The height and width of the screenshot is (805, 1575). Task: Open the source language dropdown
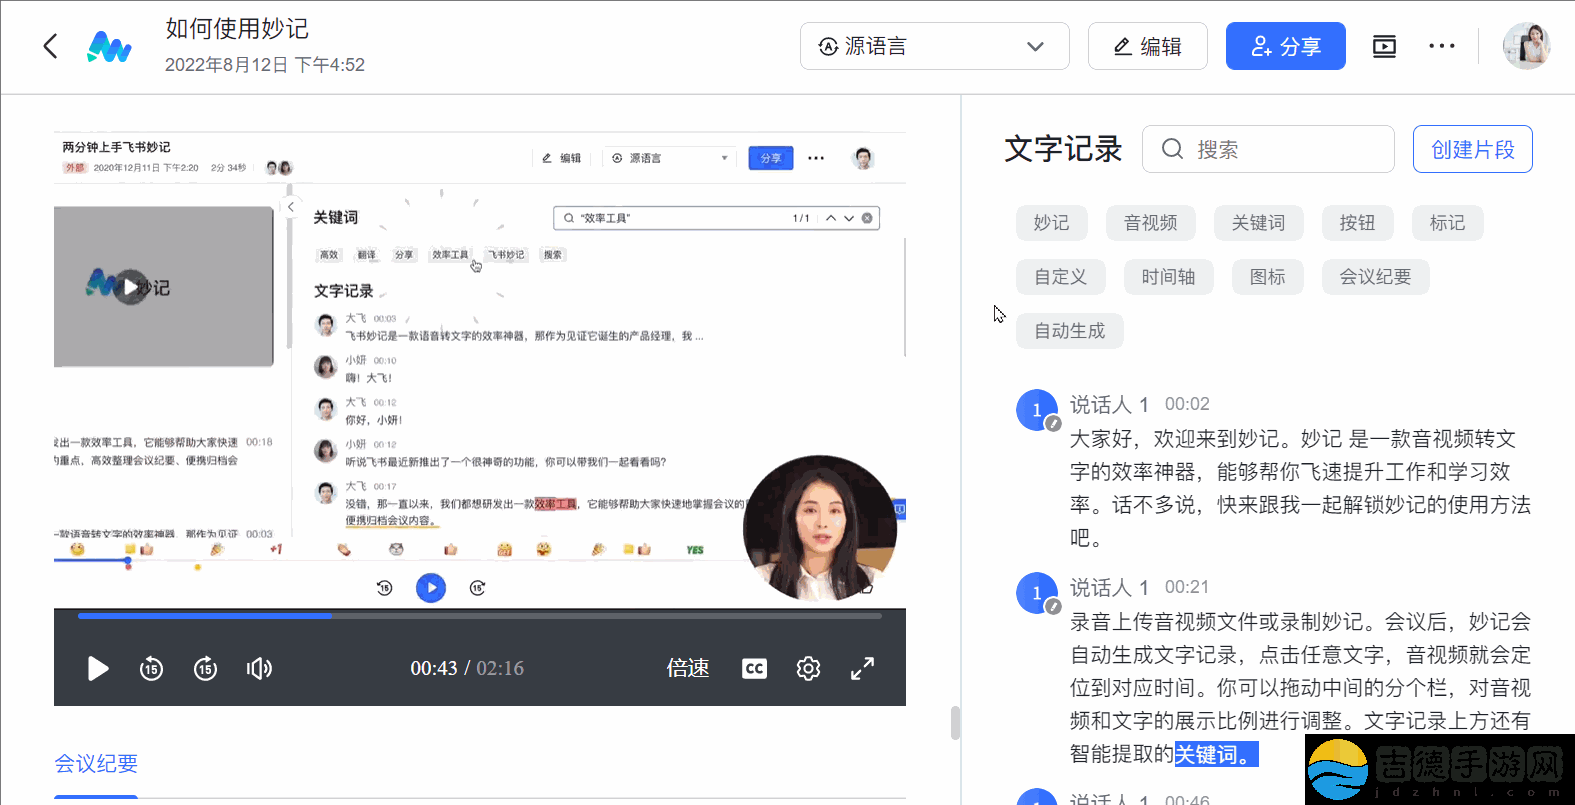pos(934,46)
